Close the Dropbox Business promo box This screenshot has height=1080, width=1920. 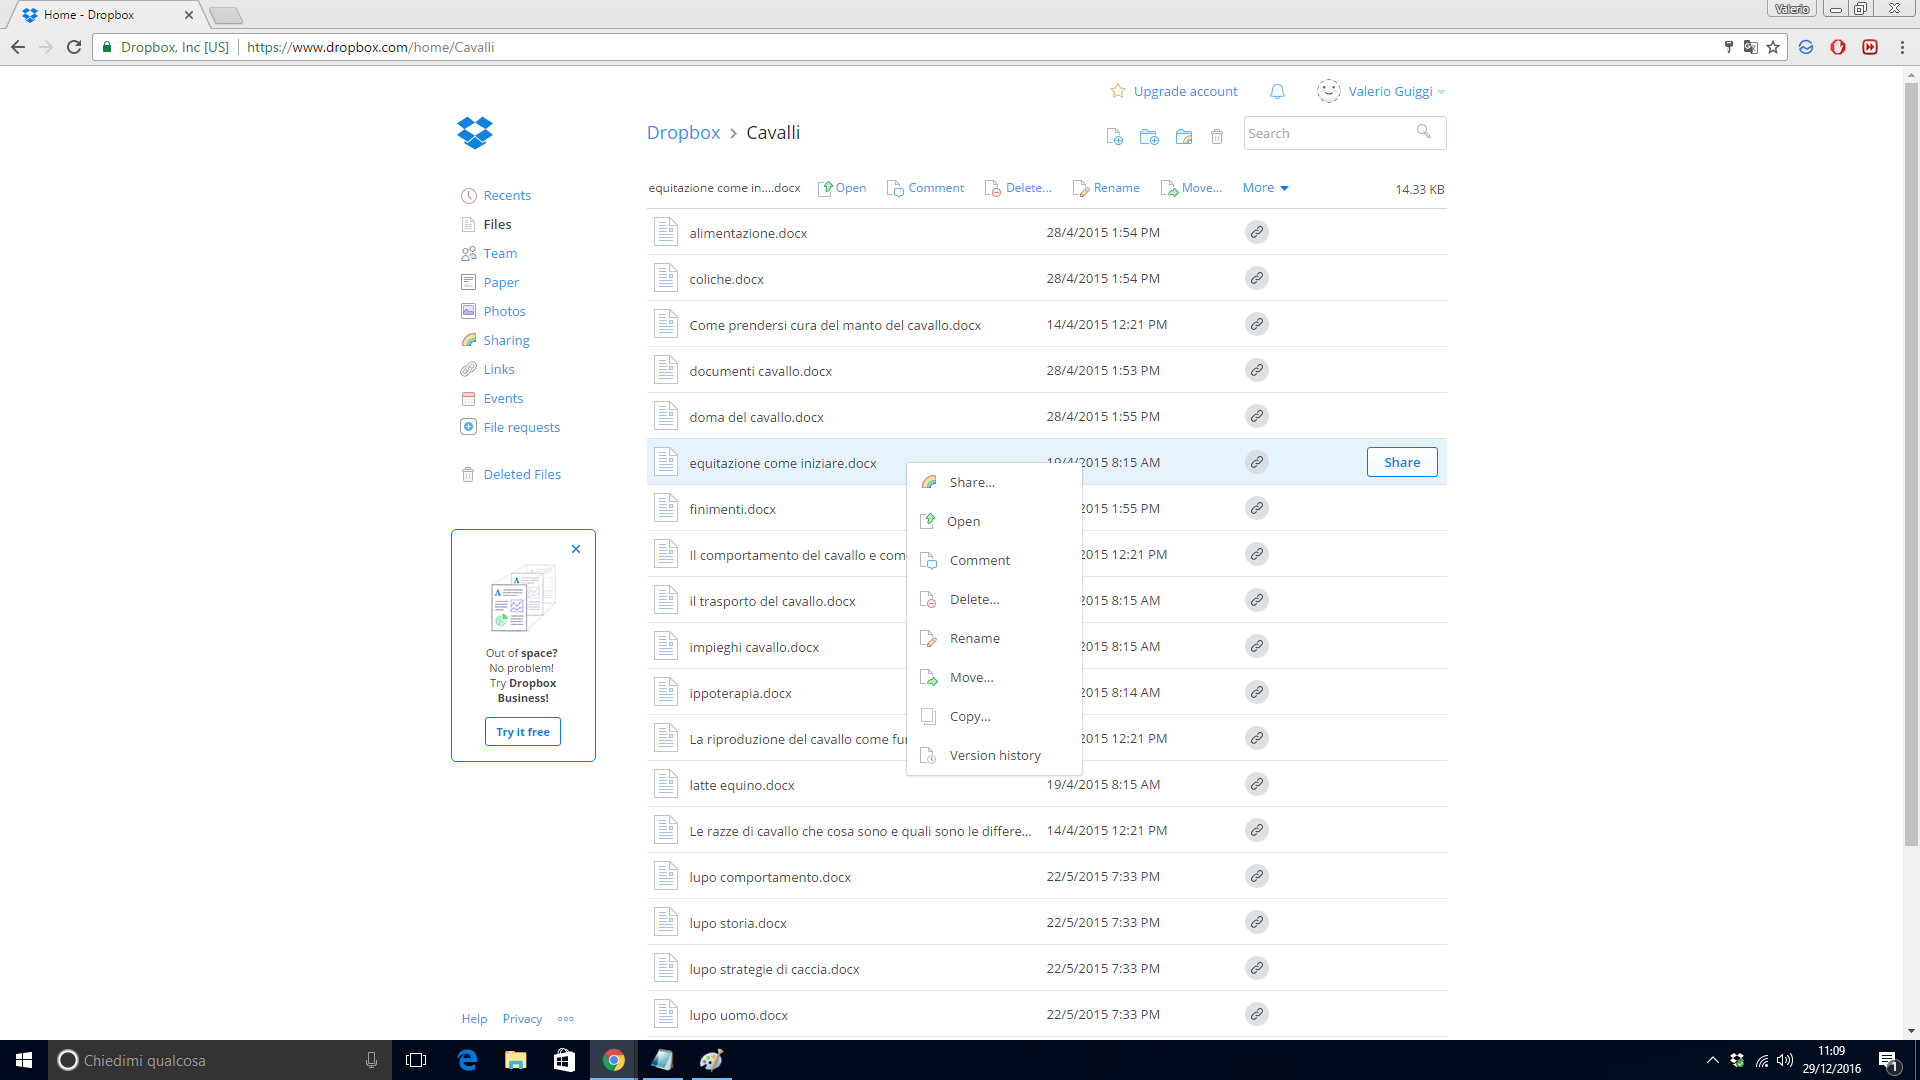(576, 549)
